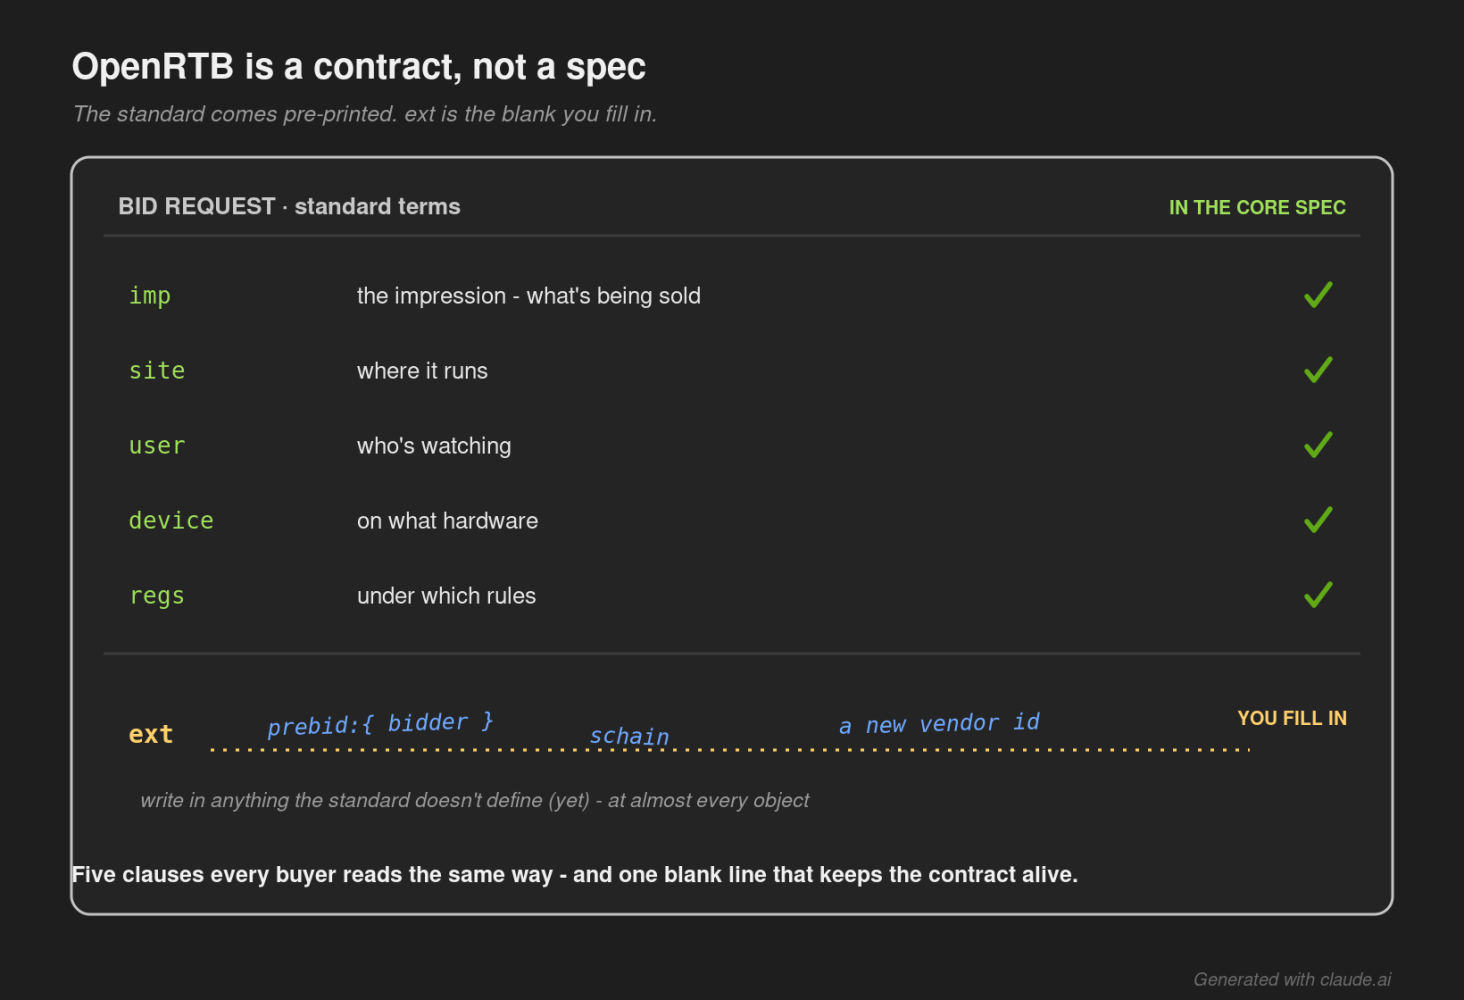Click the 'BID REQUEST · standard terms' header
The image size is (1464, 1000).
pyautogui.click(x=289, y=206)
